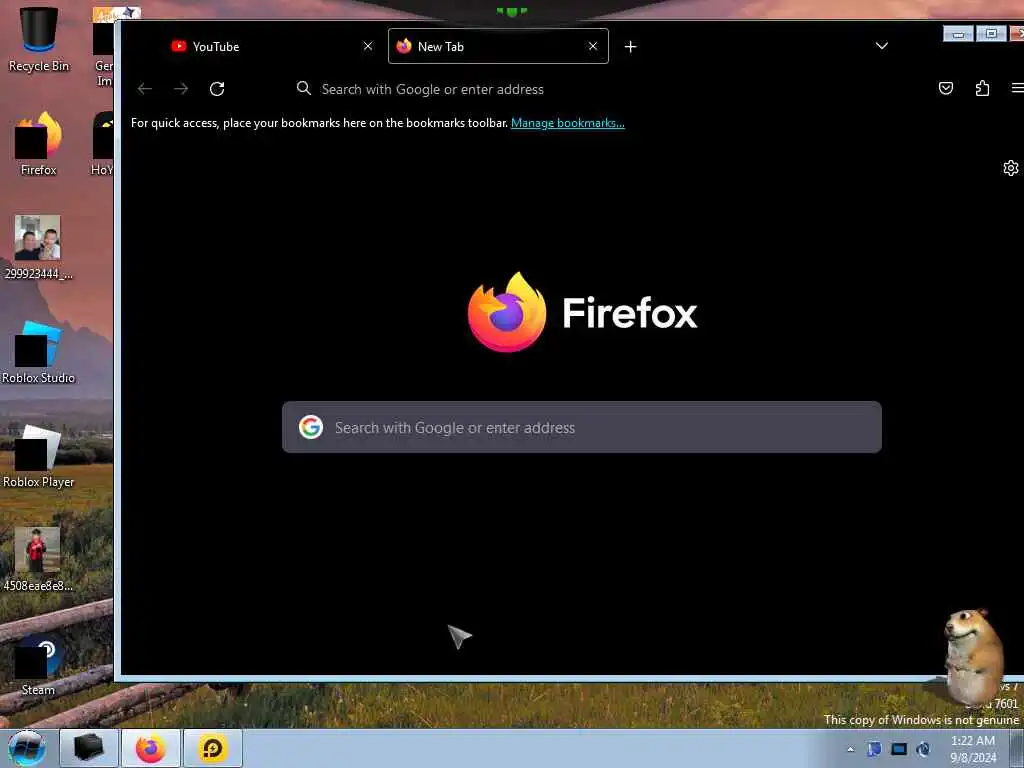Image resolution: width=1024 pixels, height=768 pixels.
Task: Reload the current page
Action: 217,89
